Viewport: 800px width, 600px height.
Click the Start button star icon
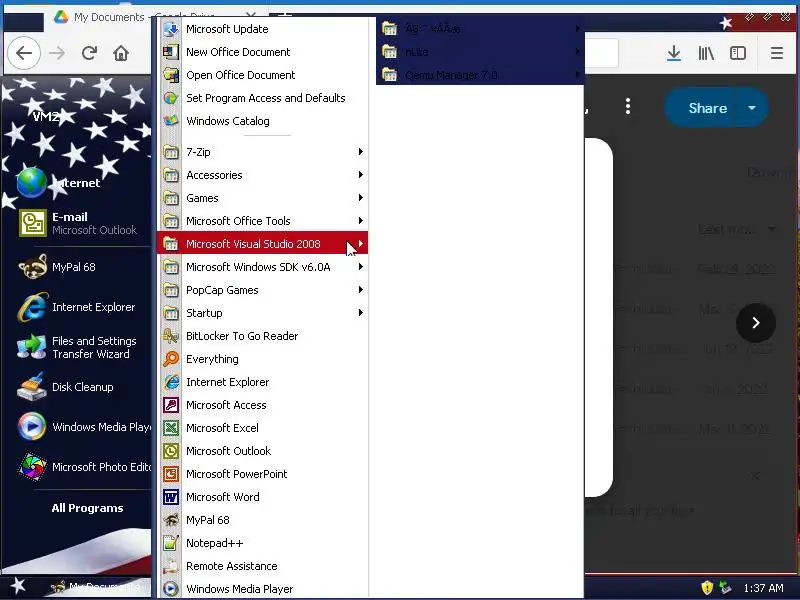point(17,586)
